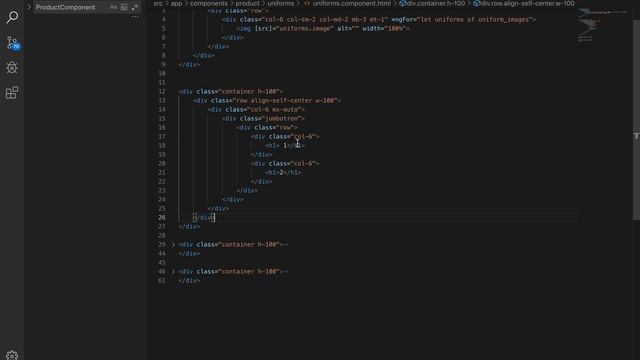Screen dimensions: 640x360
Task: Click the h1 tag containing 1 on line 18
Action: 285,146
